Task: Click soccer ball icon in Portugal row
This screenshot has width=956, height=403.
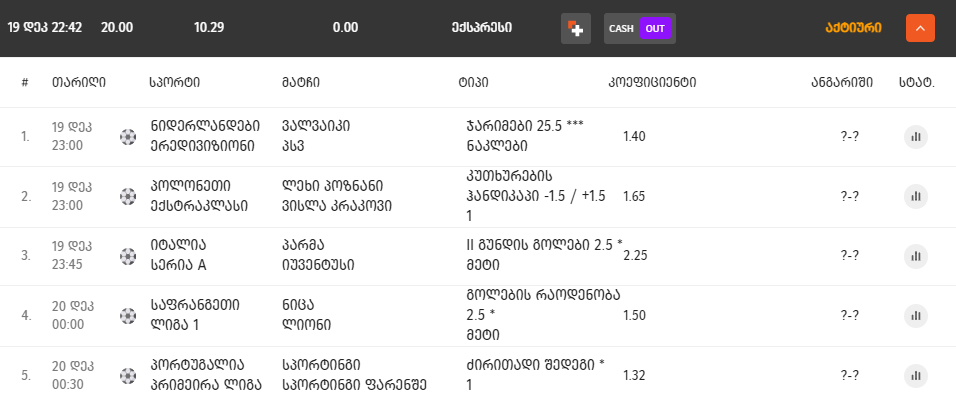Action: pyautogui.click(x=128, y=375)
